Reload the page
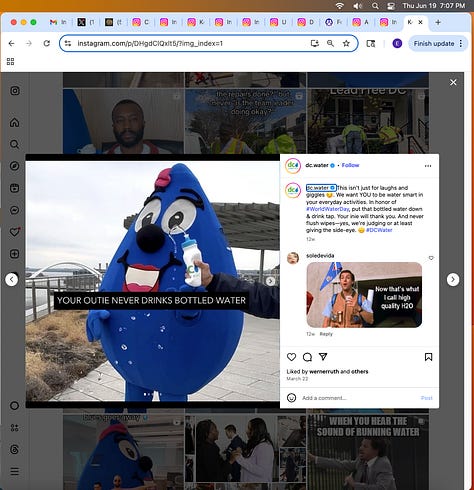This screenshot has height=490, width=474. pos(47,43)
